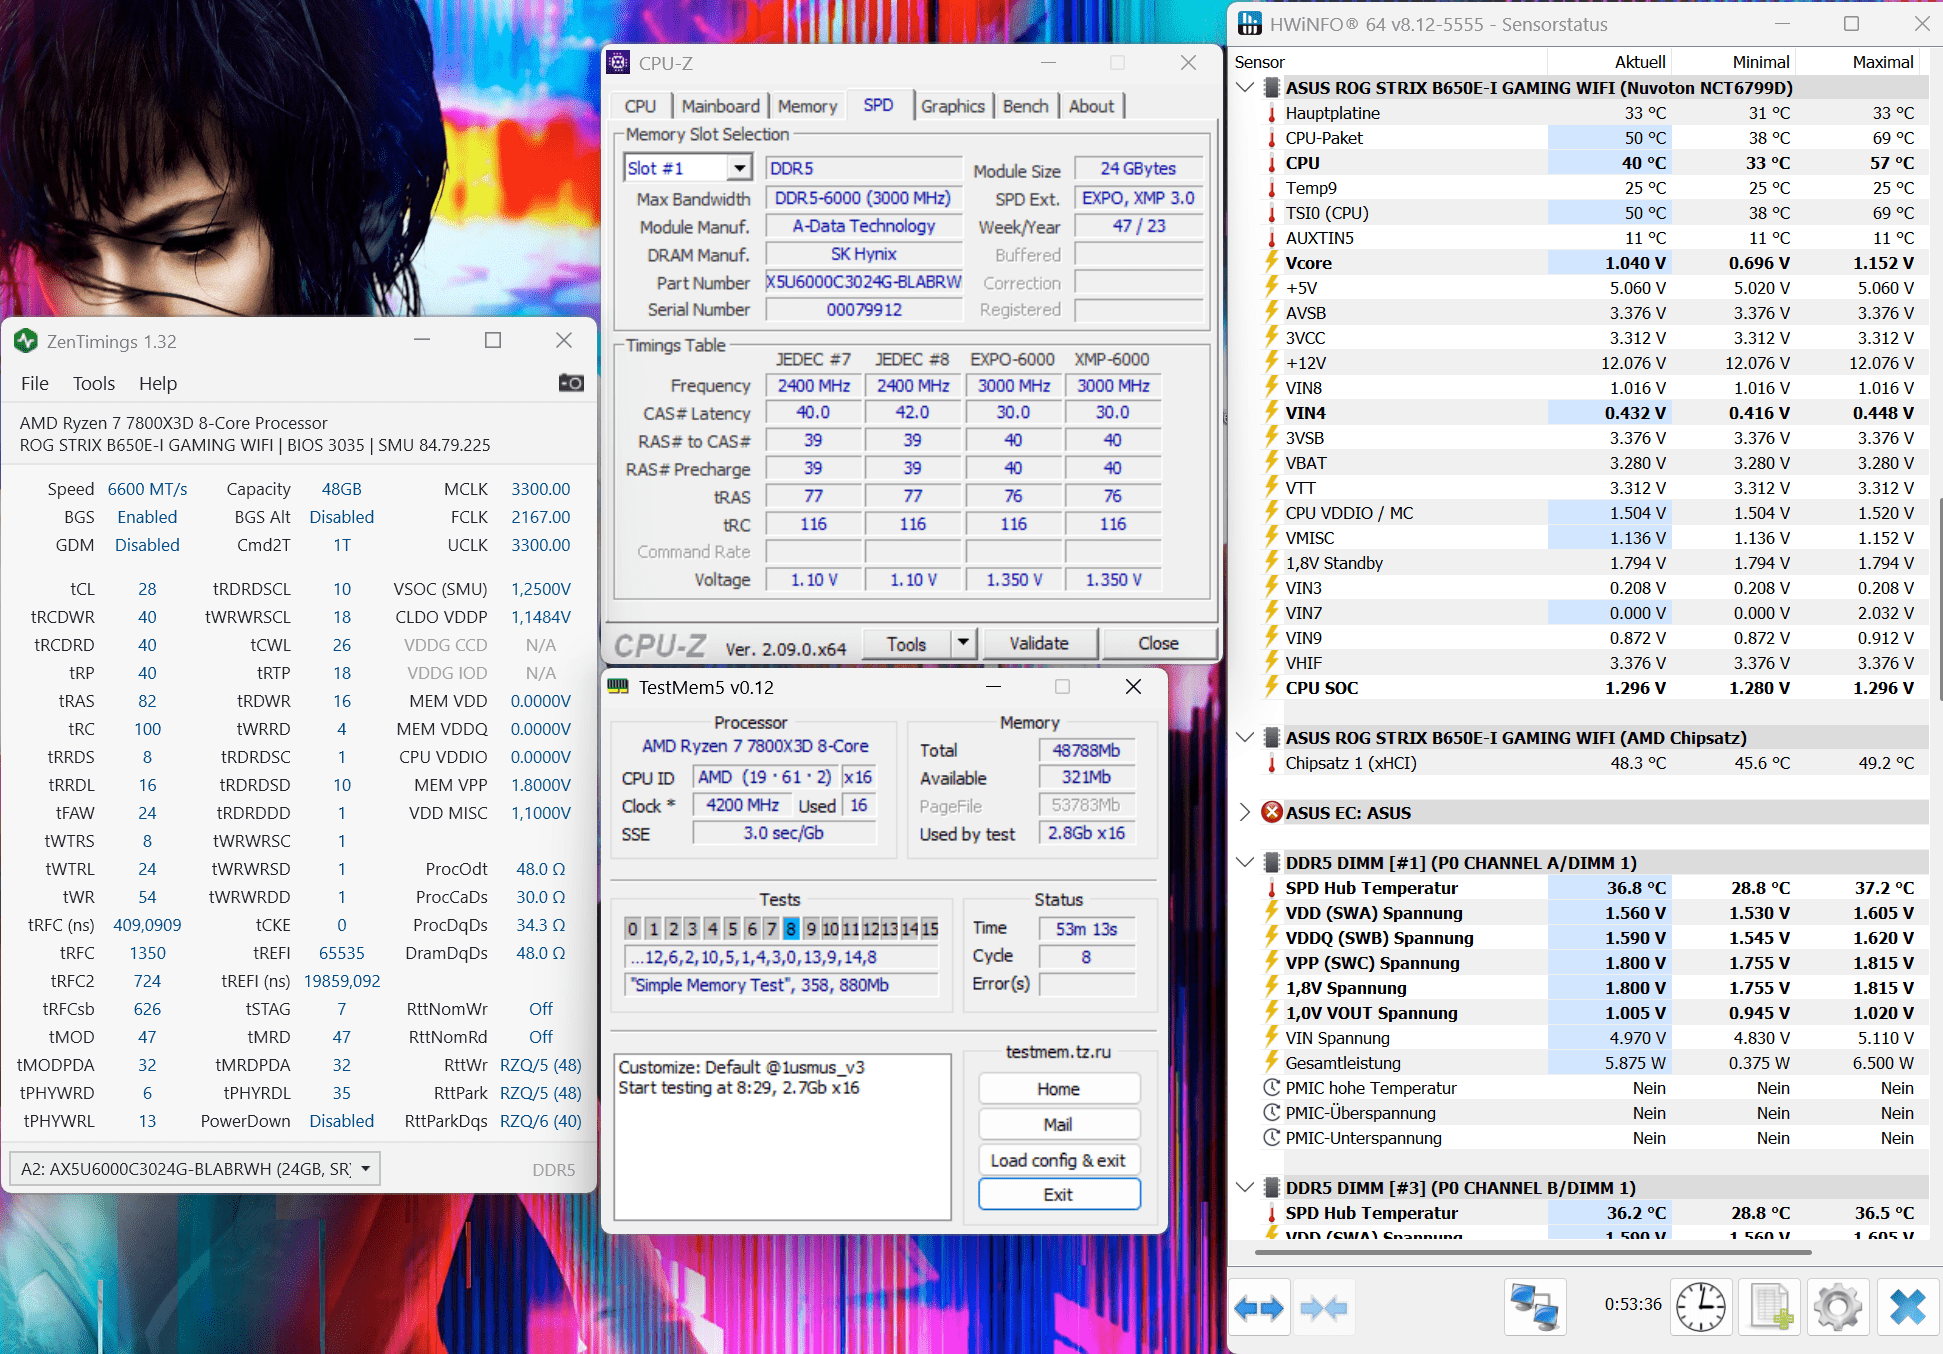Screen dimensions: 1943x1354
Task: Click HWiNFO shrink layout arrows icon
Action: tap(1324, 1307)
